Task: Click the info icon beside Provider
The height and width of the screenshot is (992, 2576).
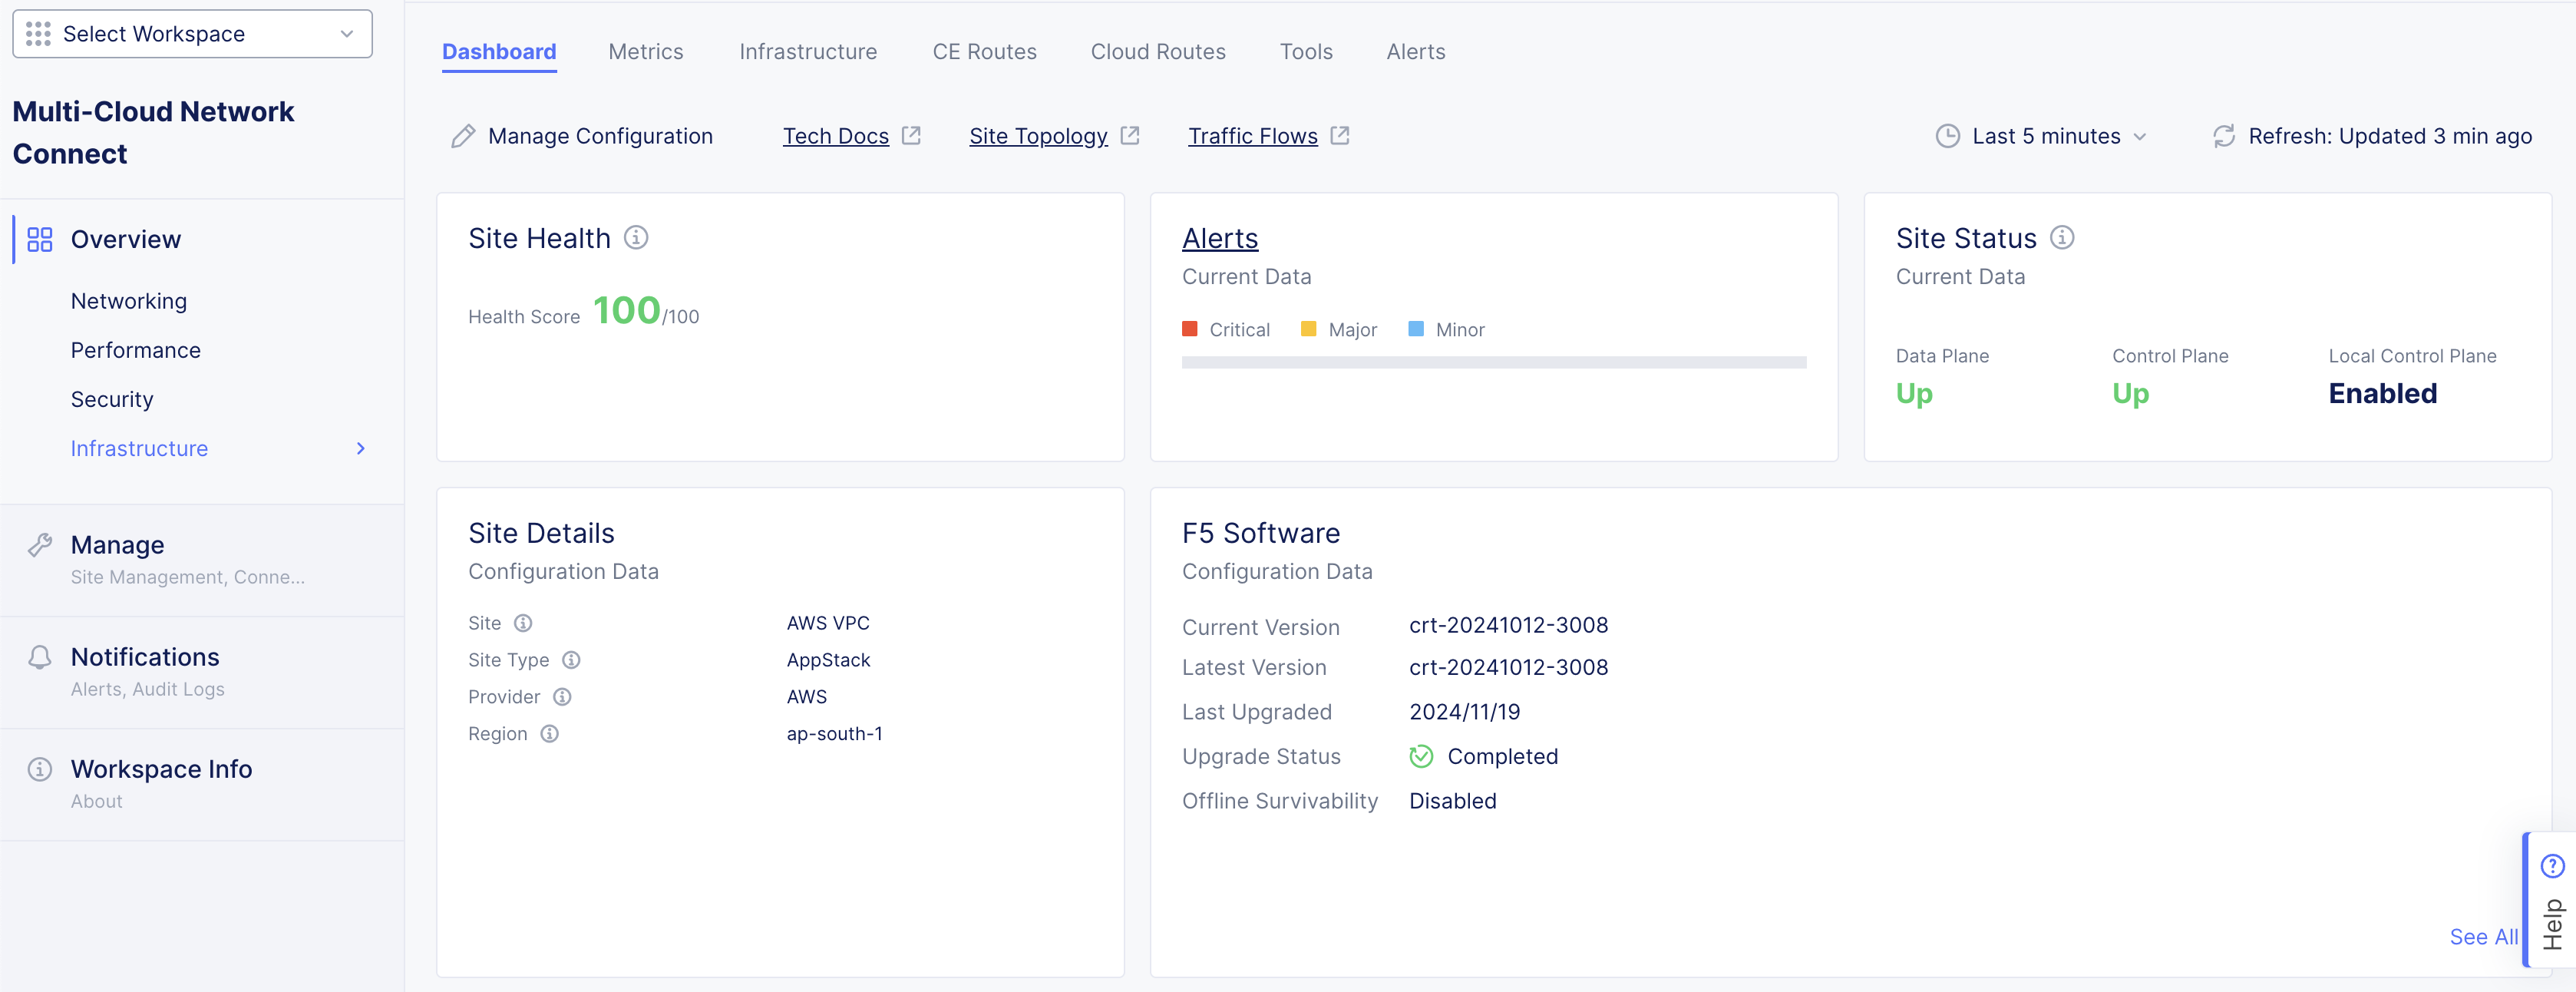Action: click(x=562, y=697)
